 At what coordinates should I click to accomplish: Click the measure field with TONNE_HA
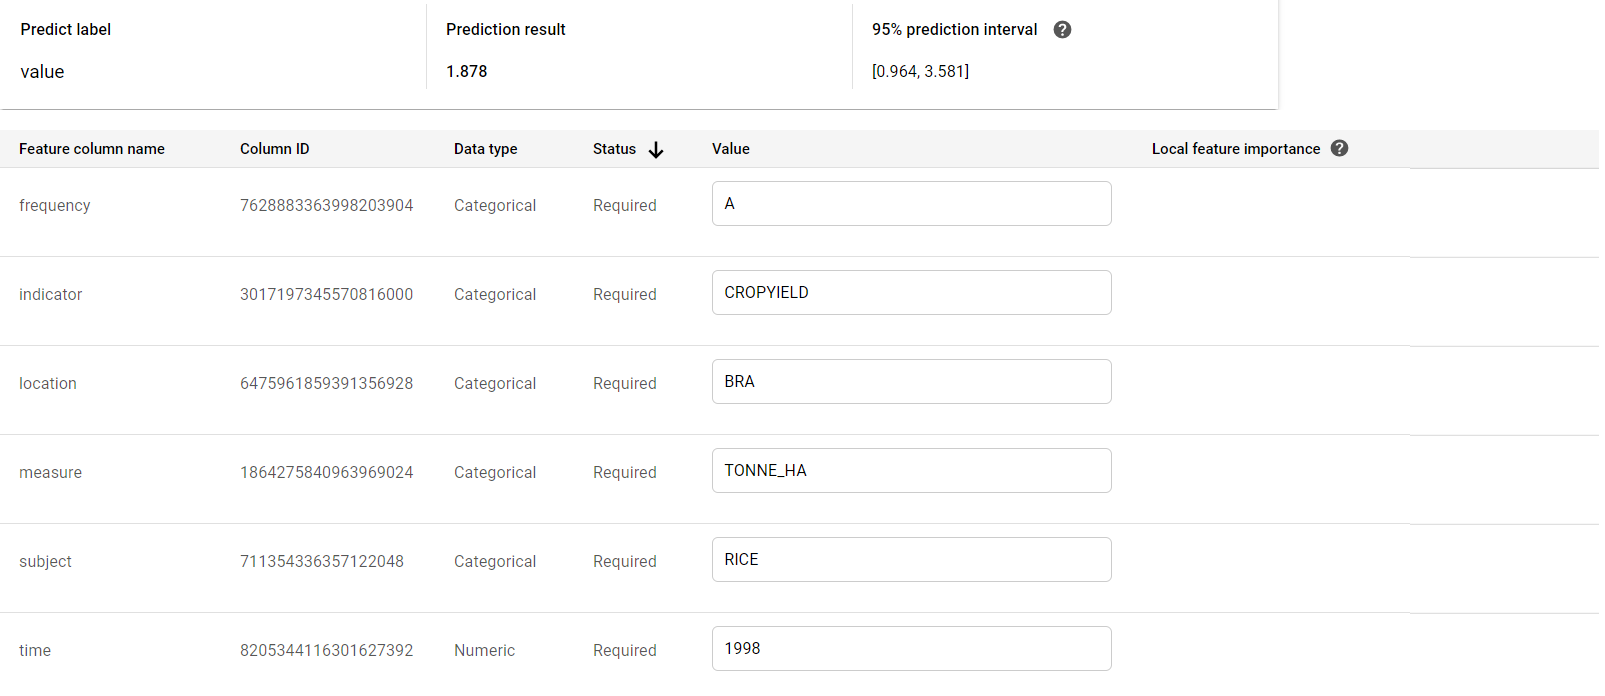tap(911, 471)
